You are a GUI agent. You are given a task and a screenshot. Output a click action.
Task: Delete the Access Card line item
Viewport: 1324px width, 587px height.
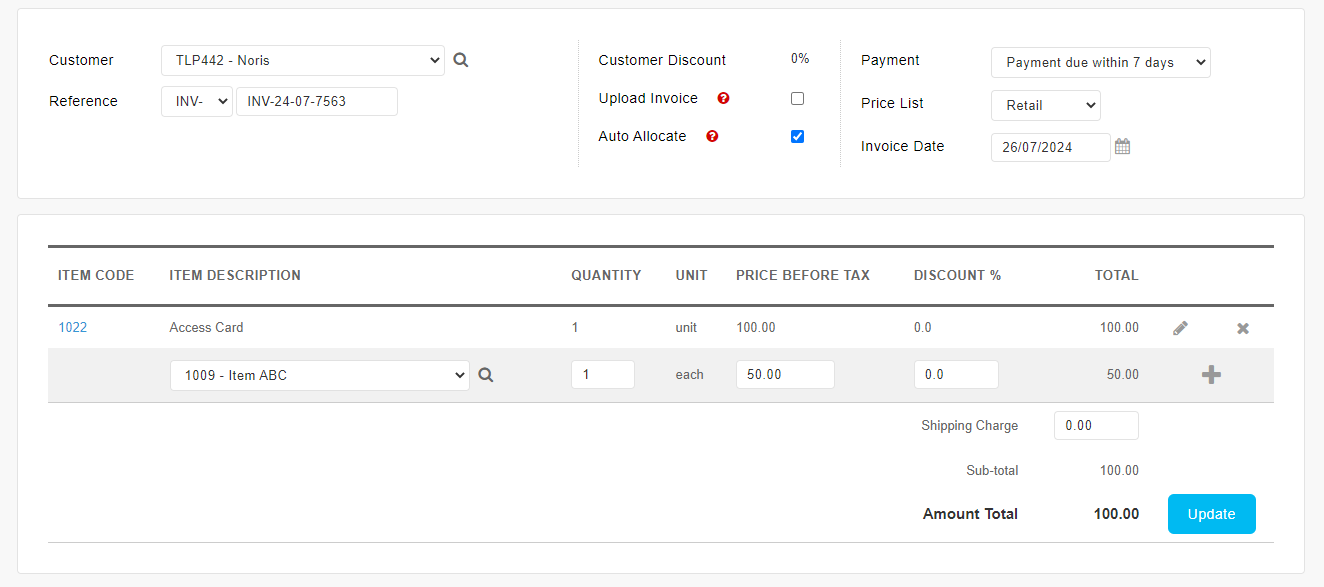(x=1243, y=328)
